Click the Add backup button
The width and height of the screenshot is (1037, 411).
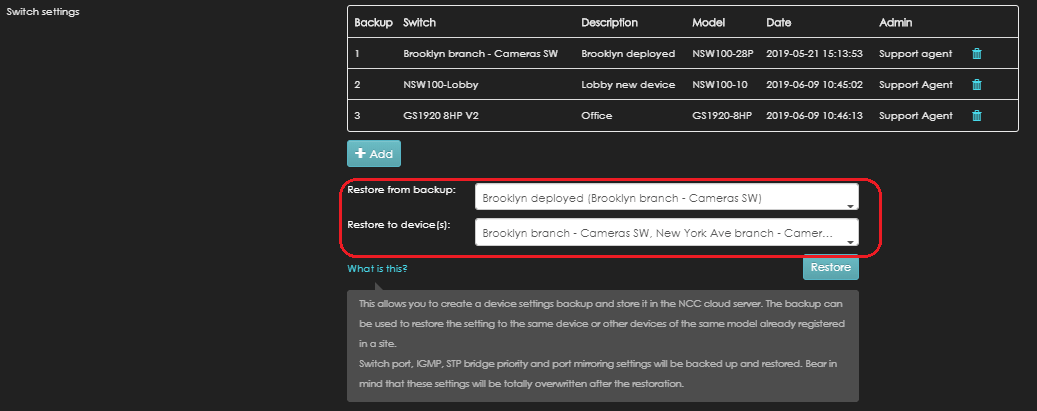(374, 154)
